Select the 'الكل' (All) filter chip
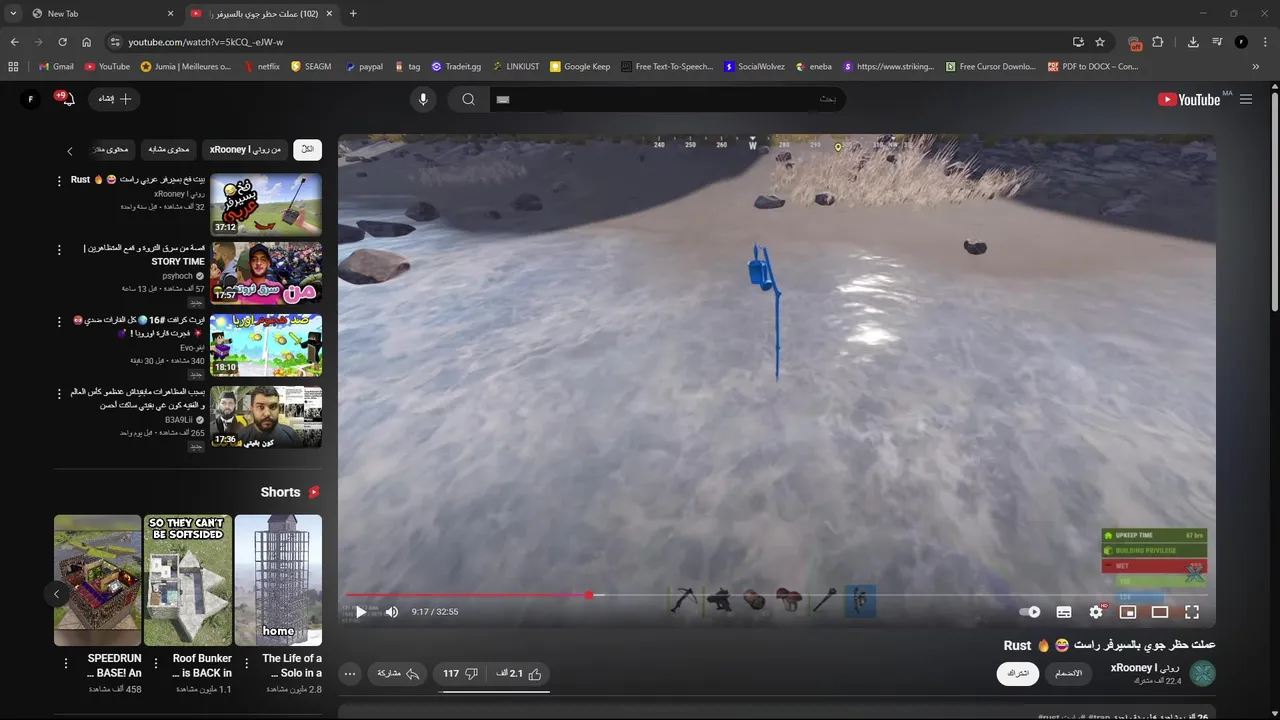1280x720 pixels. tap(308, 150)
